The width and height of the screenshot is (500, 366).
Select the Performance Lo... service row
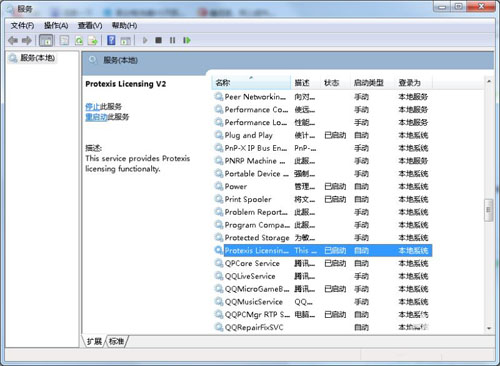322,122
